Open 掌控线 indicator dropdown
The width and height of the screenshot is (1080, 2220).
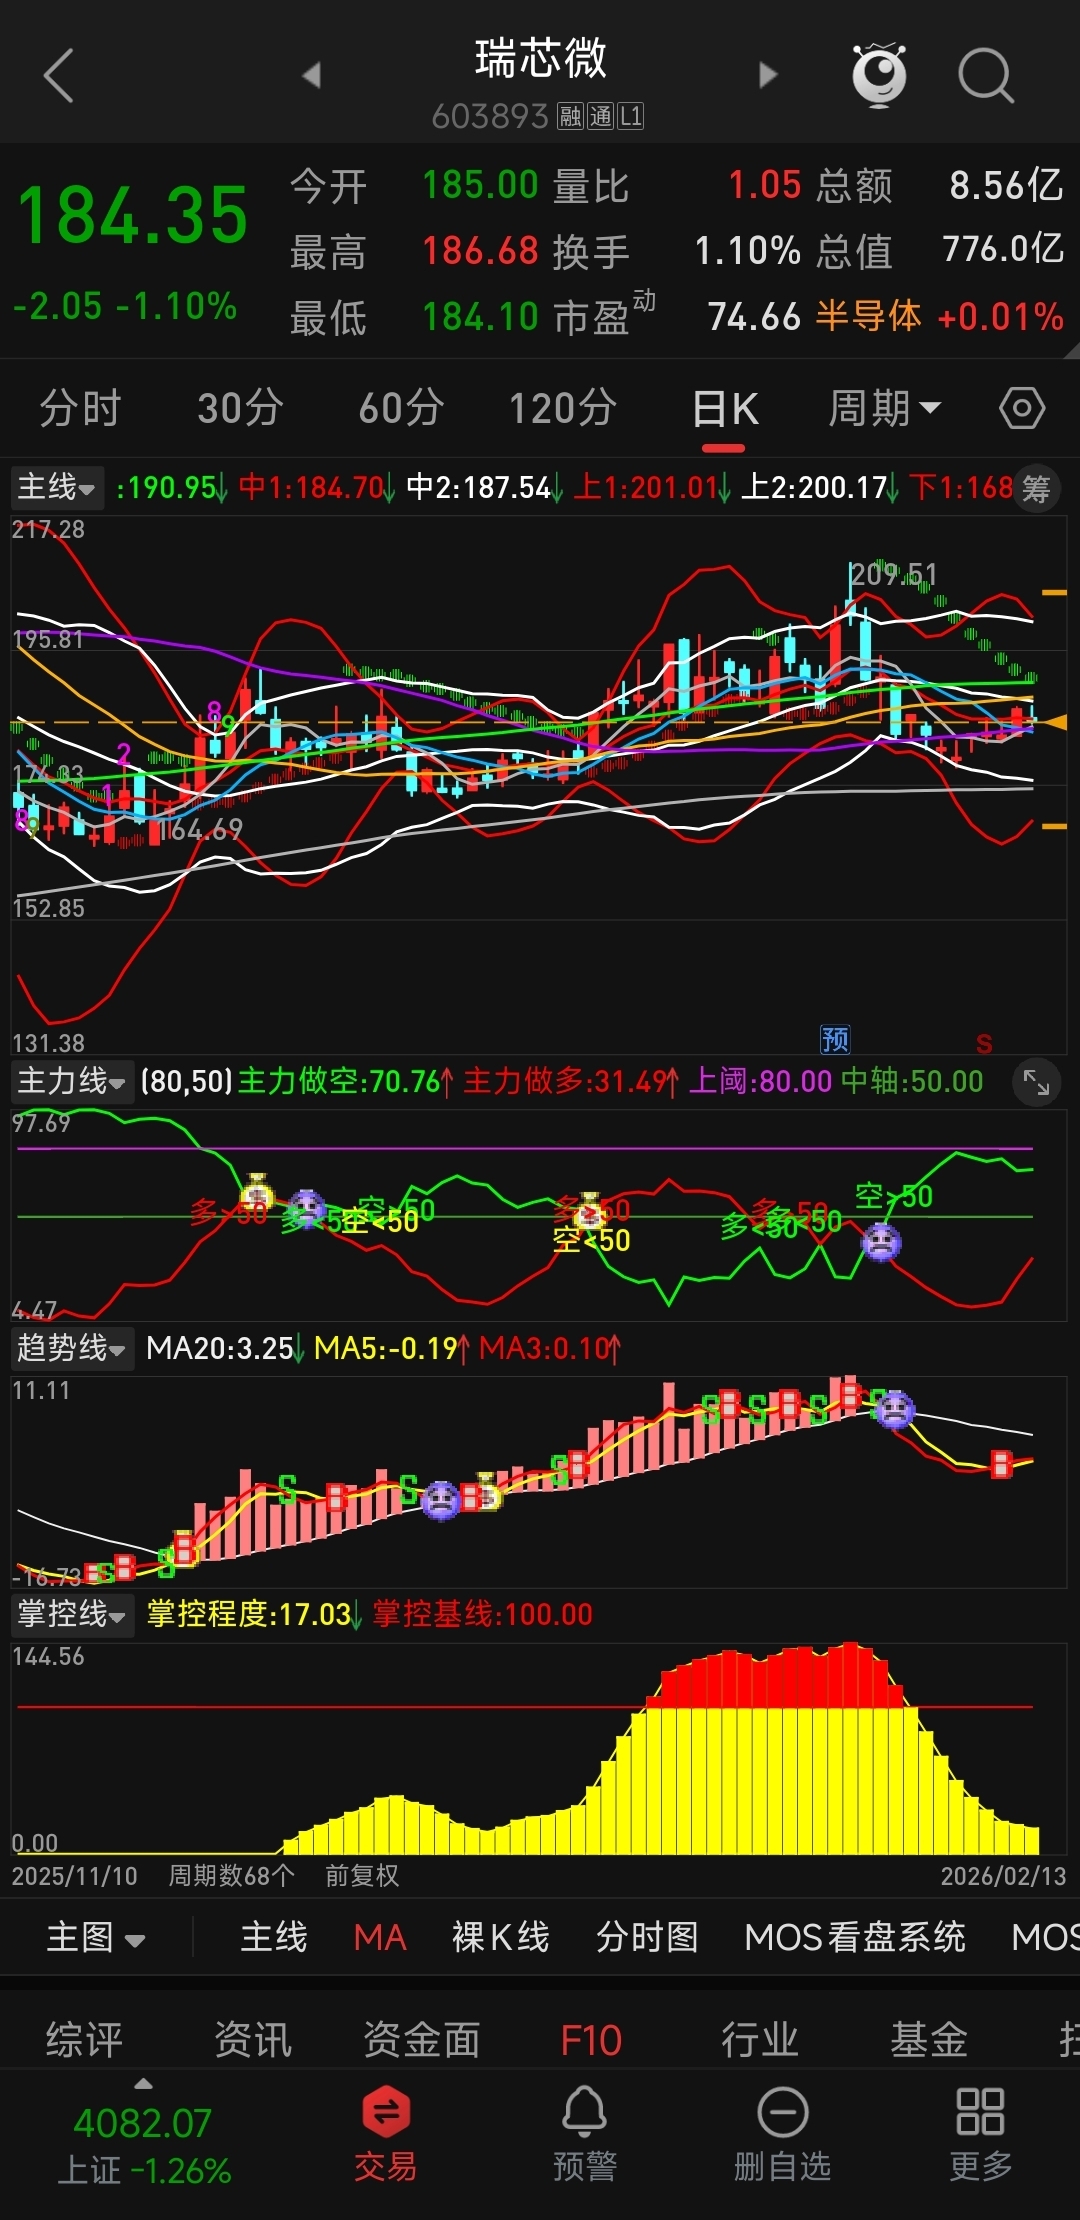click(x=72, y=1614)
